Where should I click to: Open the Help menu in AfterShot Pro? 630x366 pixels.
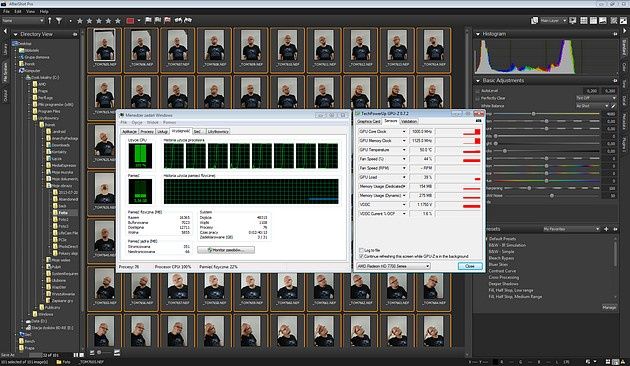[44, 11]
